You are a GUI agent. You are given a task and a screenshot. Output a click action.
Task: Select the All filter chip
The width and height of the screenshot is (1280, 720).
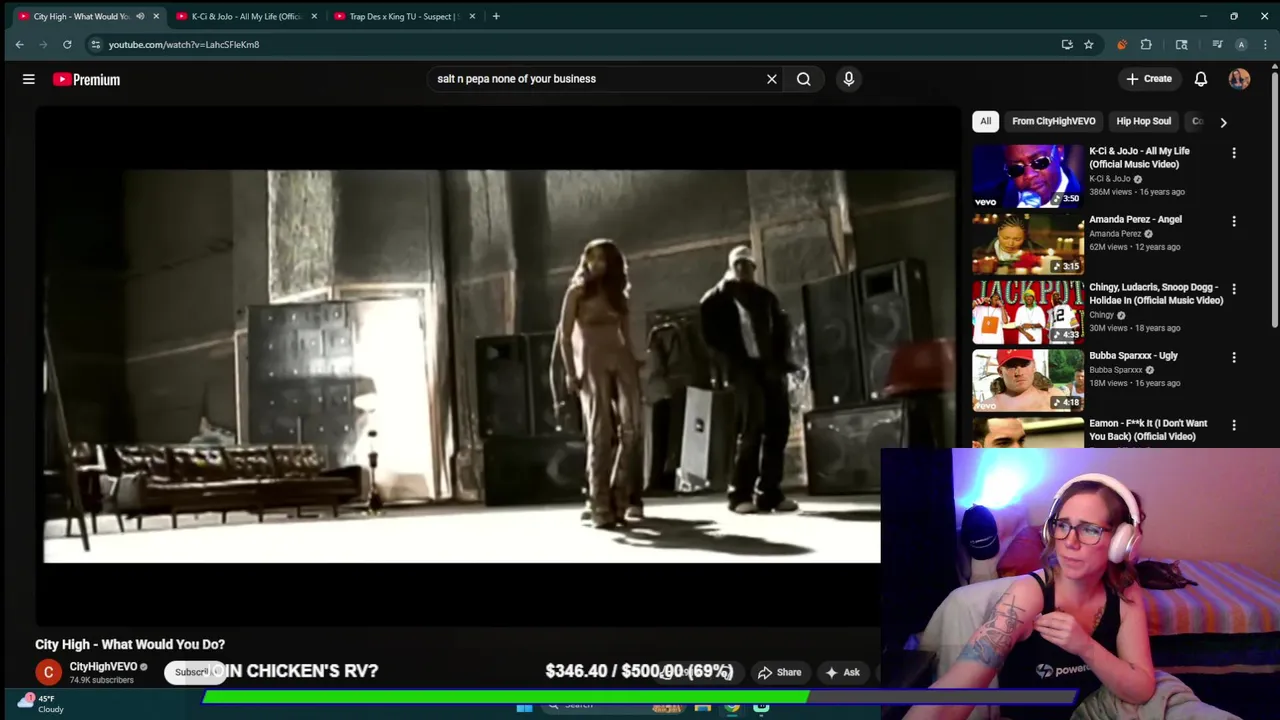coord(985,121)
